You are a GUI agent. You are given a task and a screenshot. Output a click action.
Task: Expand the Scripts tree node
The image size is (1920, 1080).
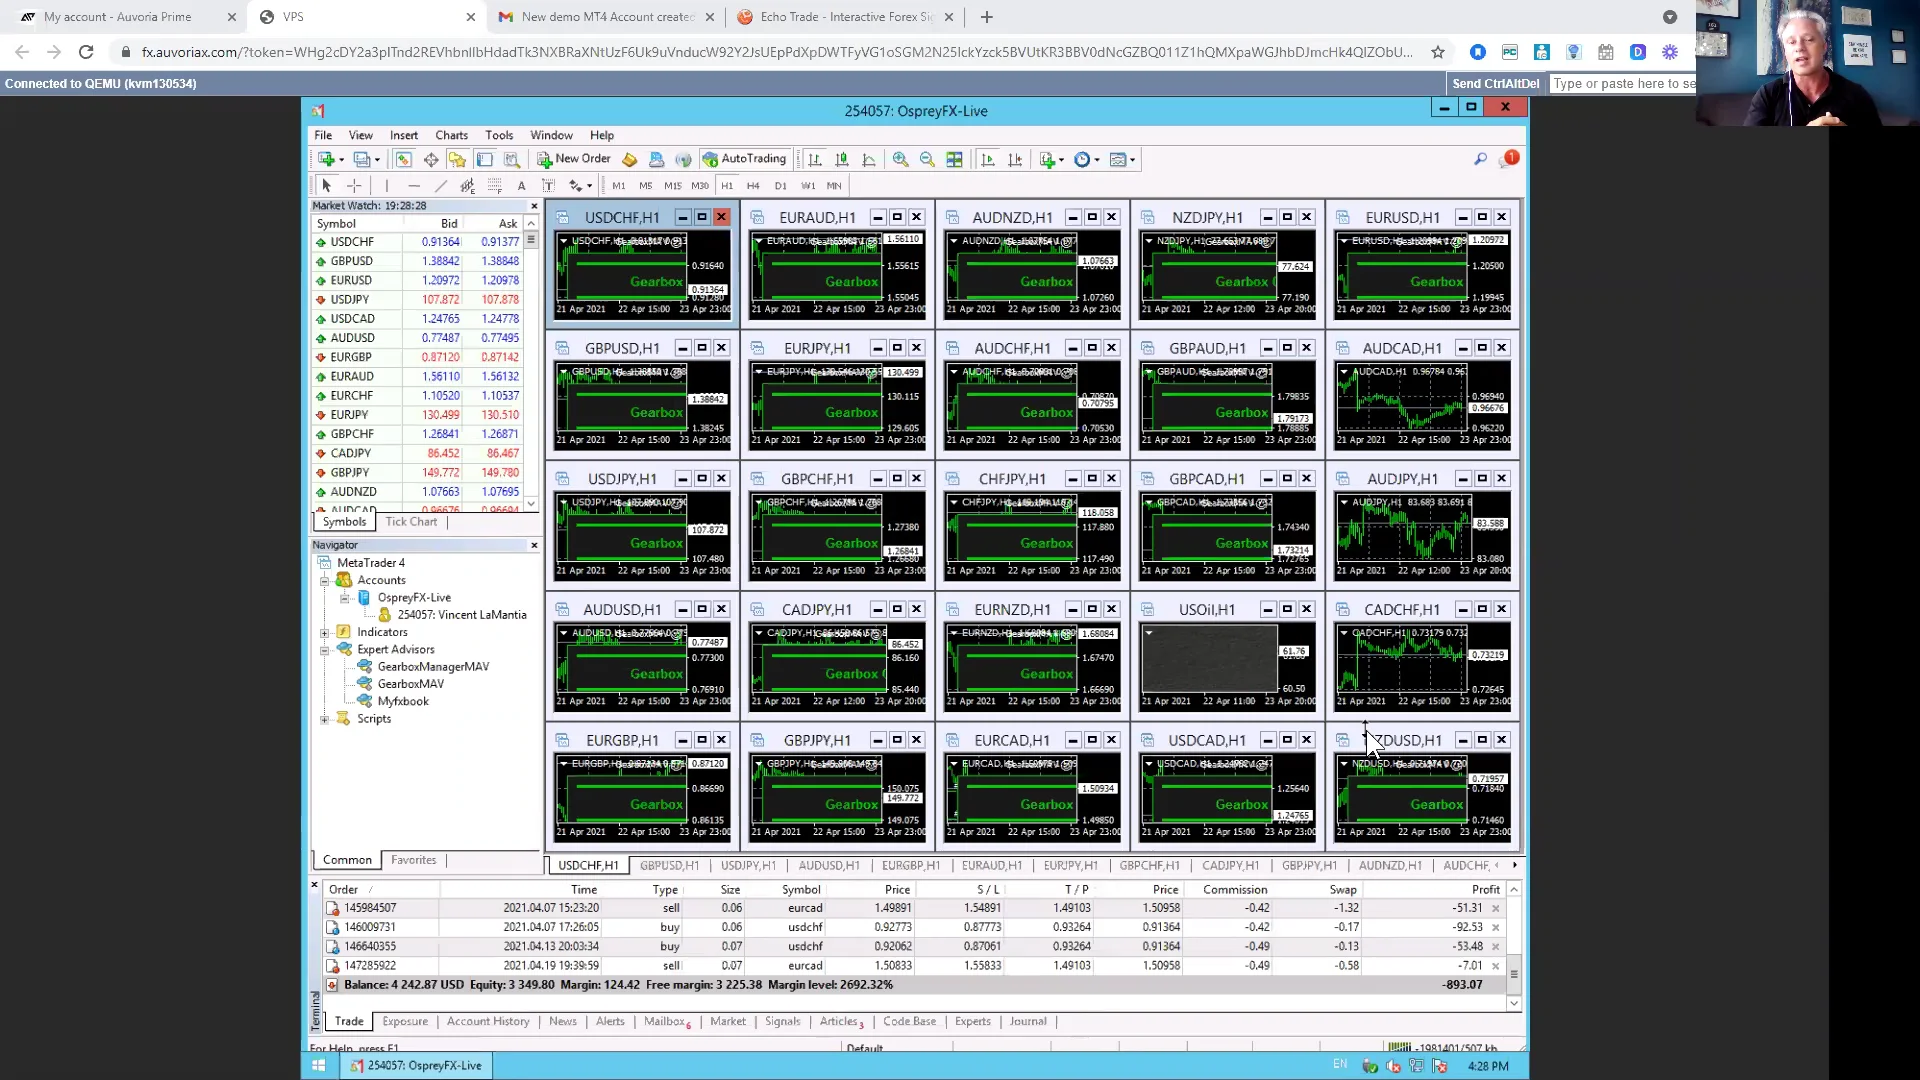[x=324, y=719]
